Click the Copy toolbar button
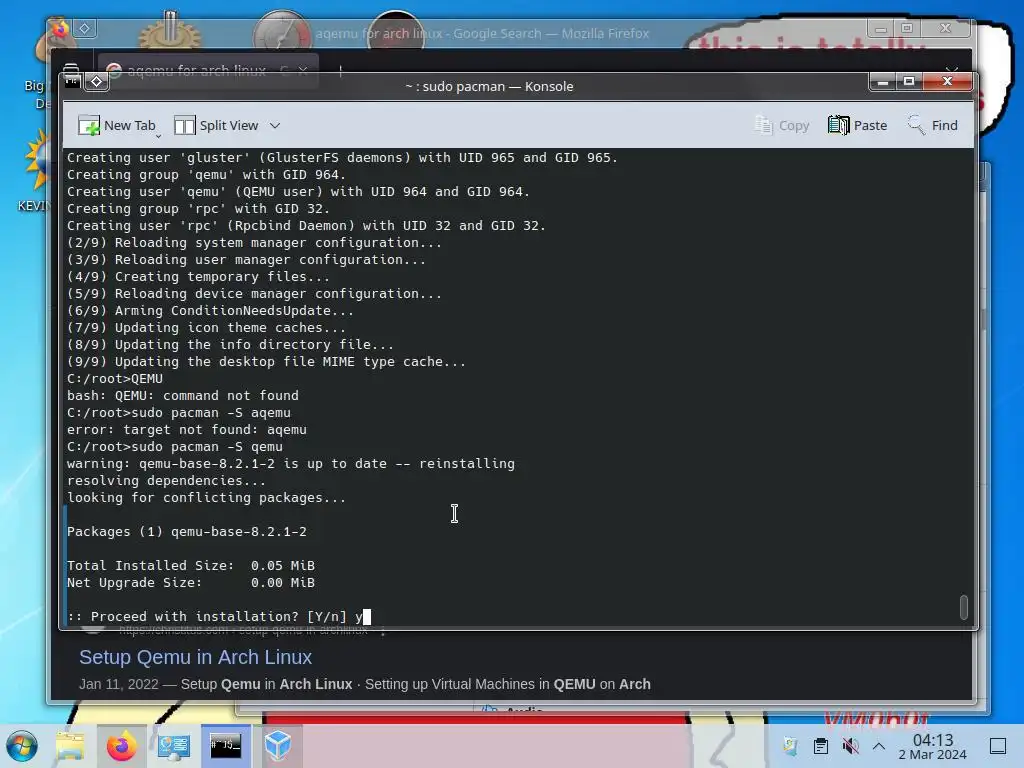This screenshot has height=768, width=1024. pos(782,125)
